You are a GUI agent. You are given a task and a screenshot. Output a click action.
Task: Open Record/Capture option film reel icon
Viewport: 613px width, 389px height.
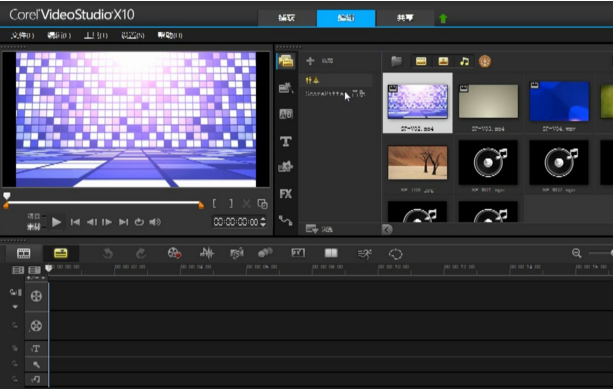coord(174,253)
